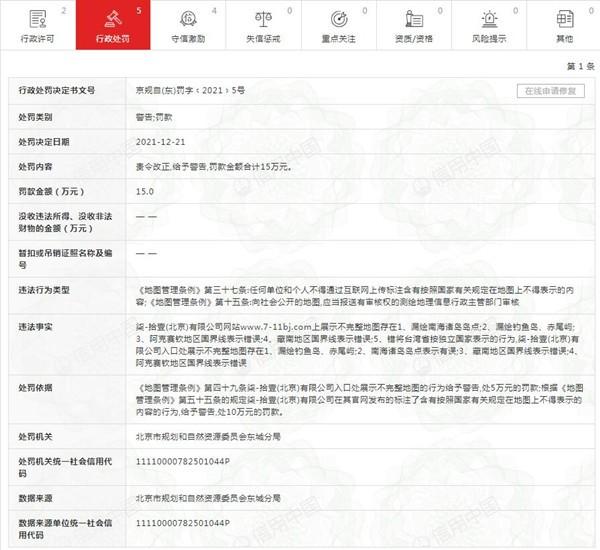Open the 失信惩戒 tab label
600x550 pixels.
coord(263,39)
